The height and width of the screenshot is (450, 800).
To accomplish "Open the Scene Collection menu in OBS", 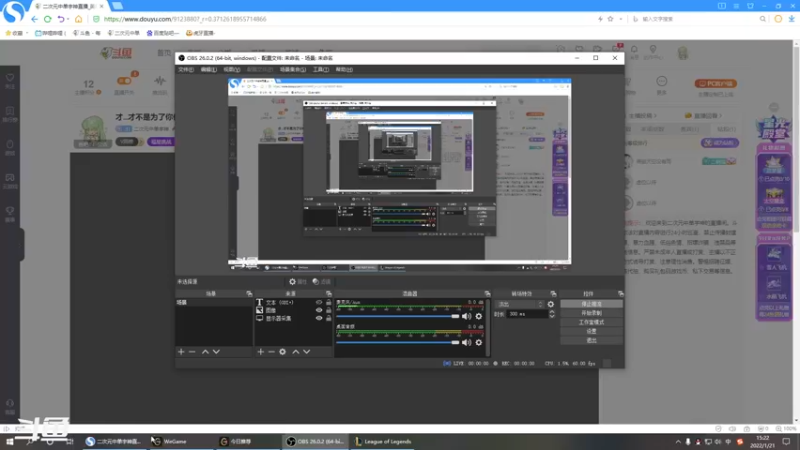I will point(293,69).
